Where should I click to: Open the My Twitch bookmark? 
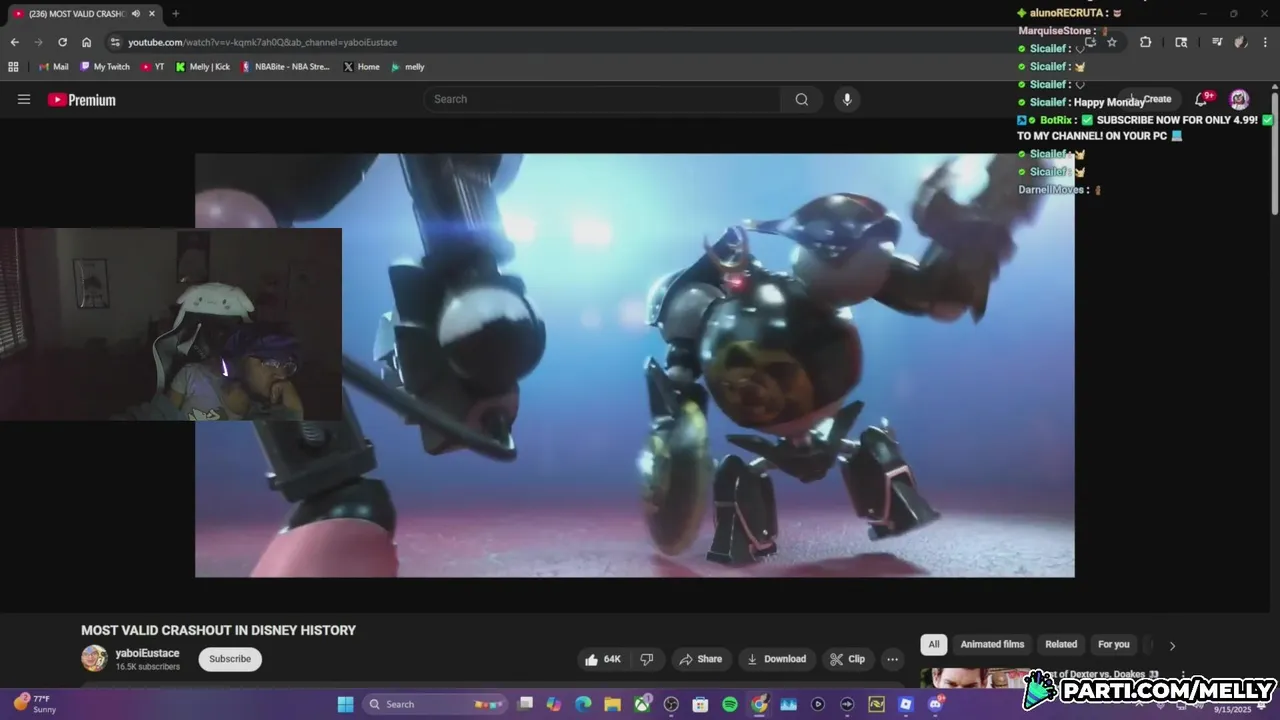(105, 67)
